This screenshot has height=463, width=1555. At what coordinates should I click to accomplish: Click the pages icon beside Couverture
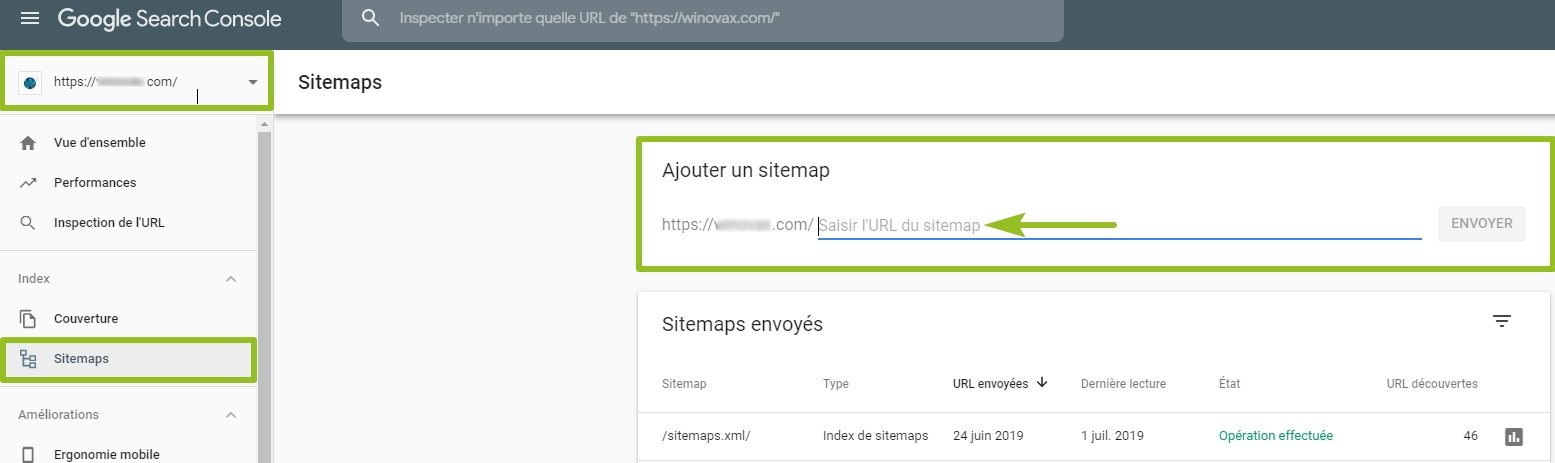pyautogui.click(x=28, y=319)
